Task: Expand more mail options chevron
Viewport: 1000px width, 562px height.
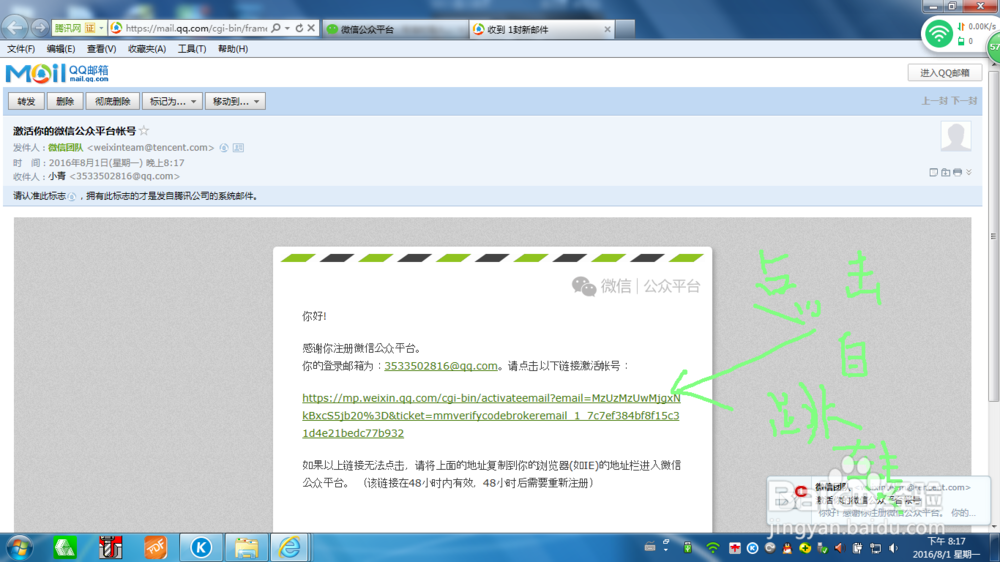Action: tap(969, 172)
